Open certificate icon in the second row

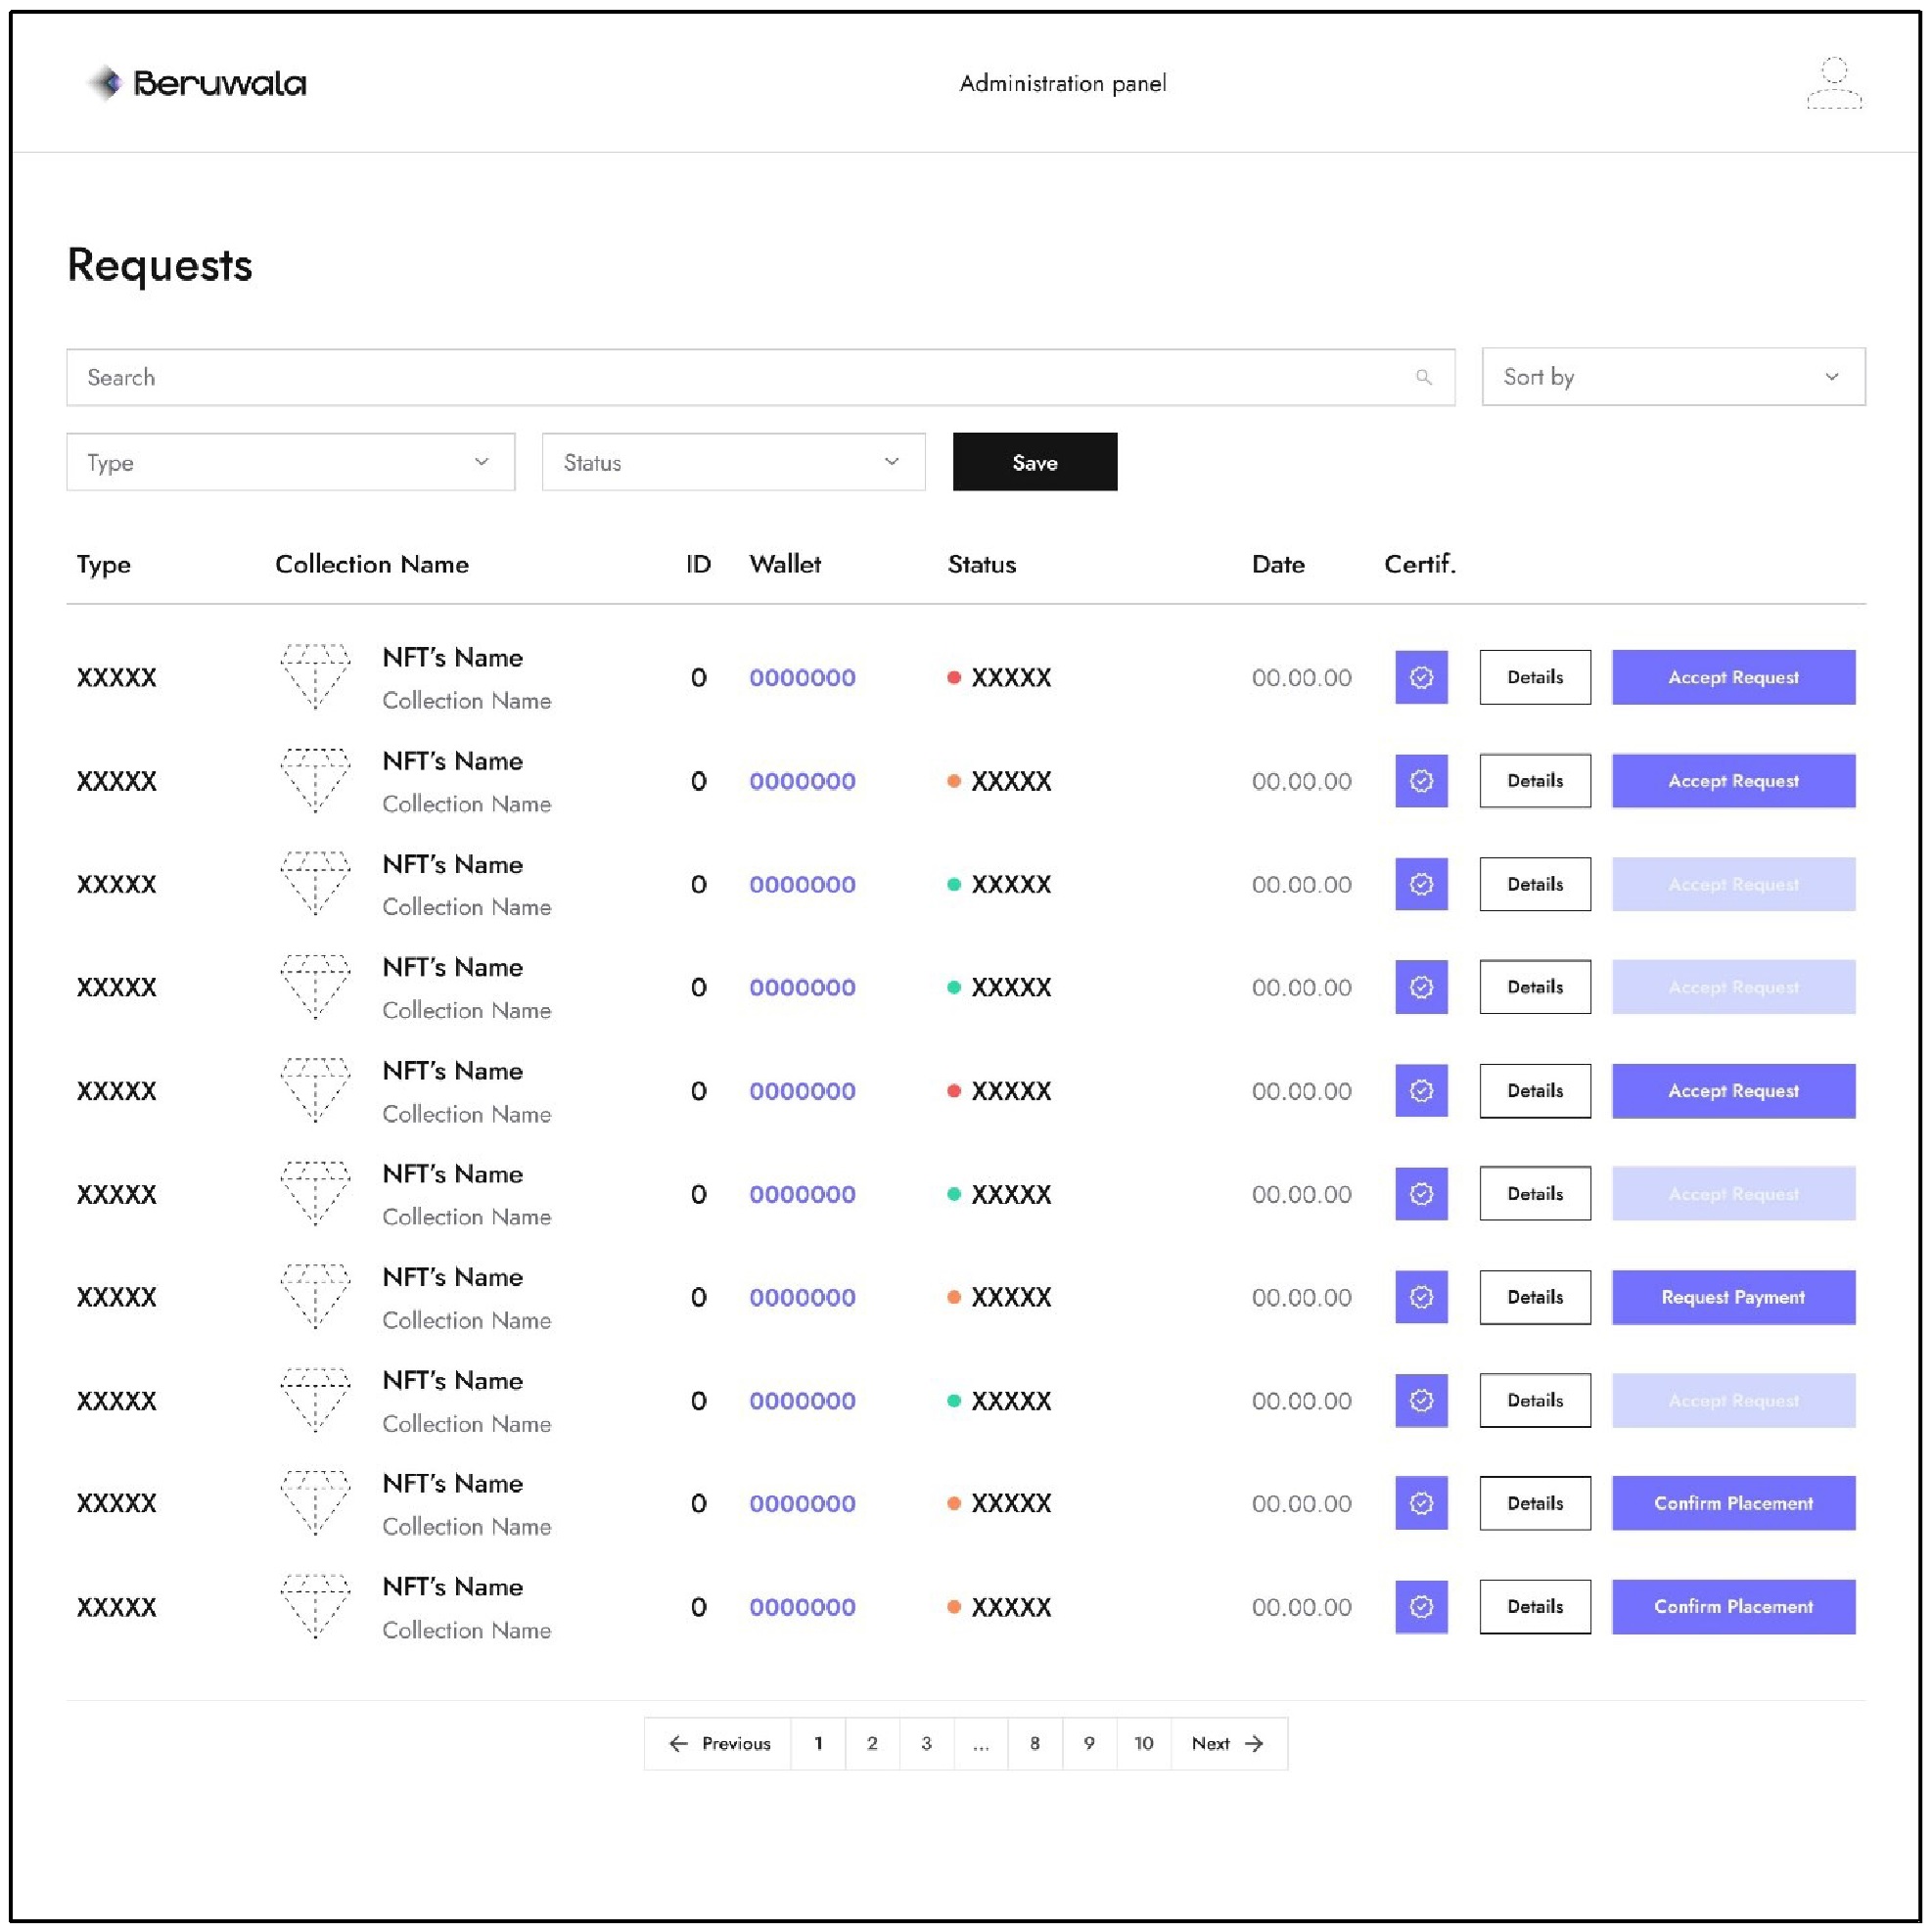tap(1421, 781)
